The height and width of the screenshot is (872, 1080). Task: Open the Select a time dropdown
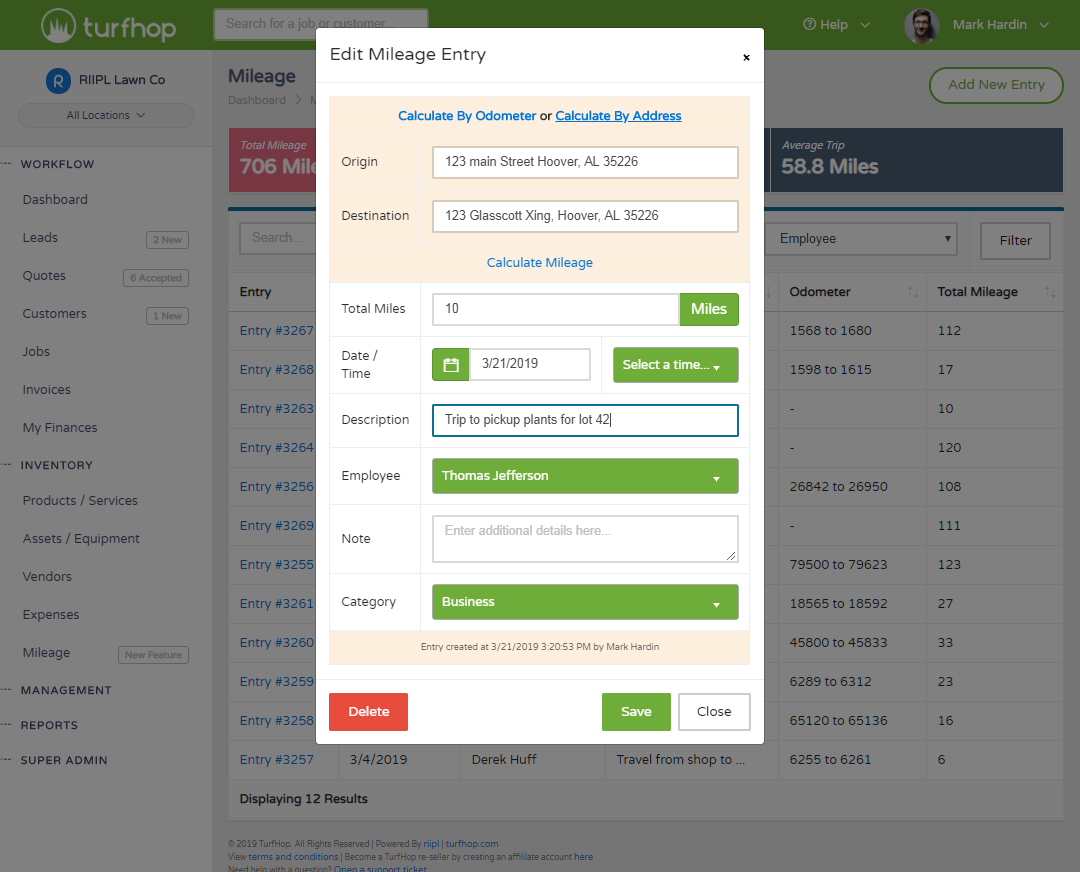click(675, 364)
